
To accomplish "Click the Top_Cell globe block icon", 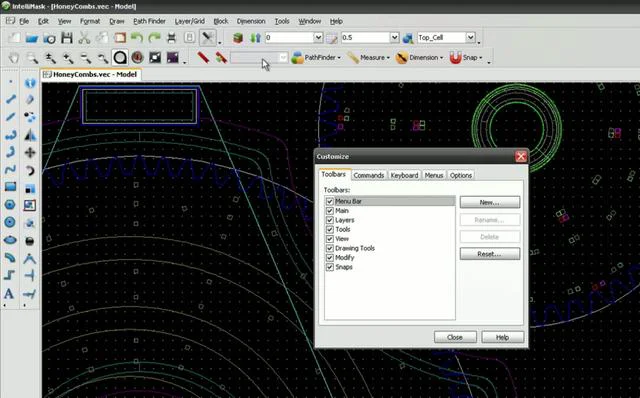I will click(408, 38).
